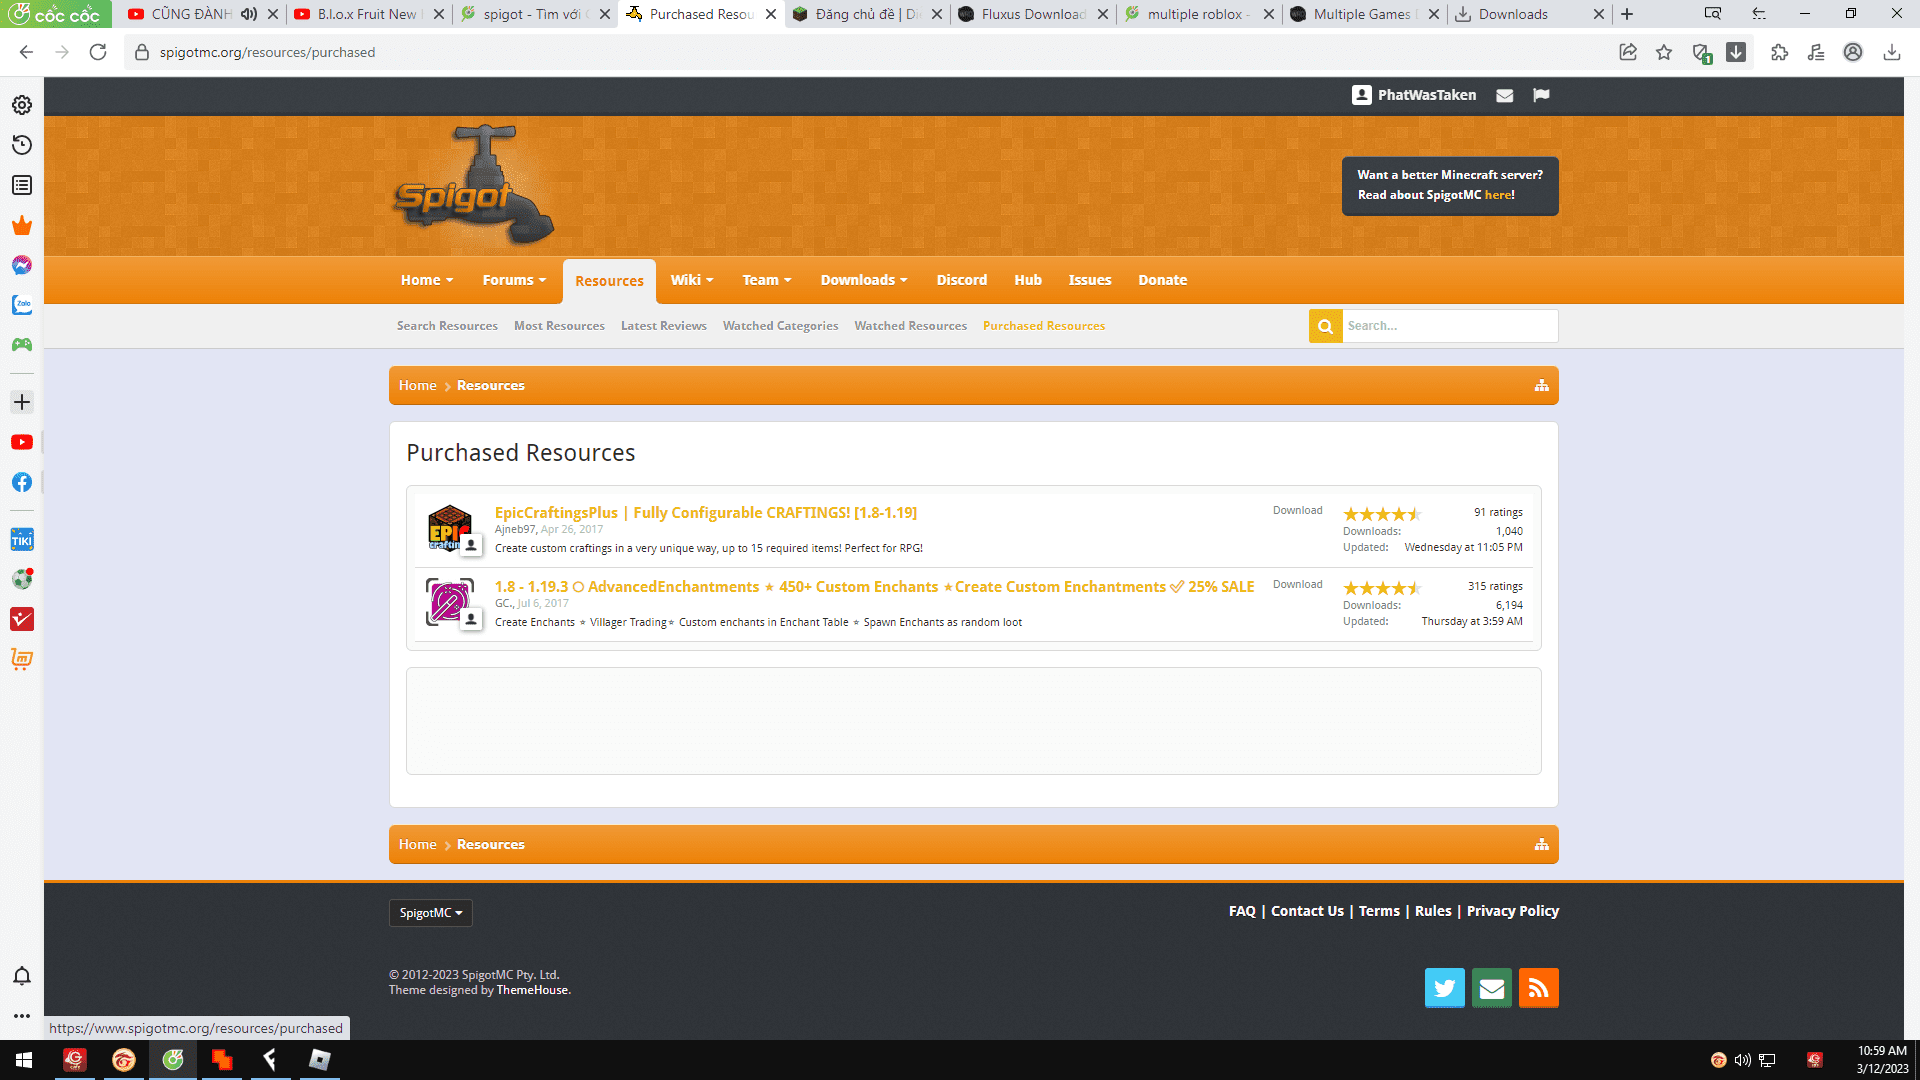The image size is (1920, 1080).
Task: Mute the playing YouTube tab
Action: coord(249,14)
